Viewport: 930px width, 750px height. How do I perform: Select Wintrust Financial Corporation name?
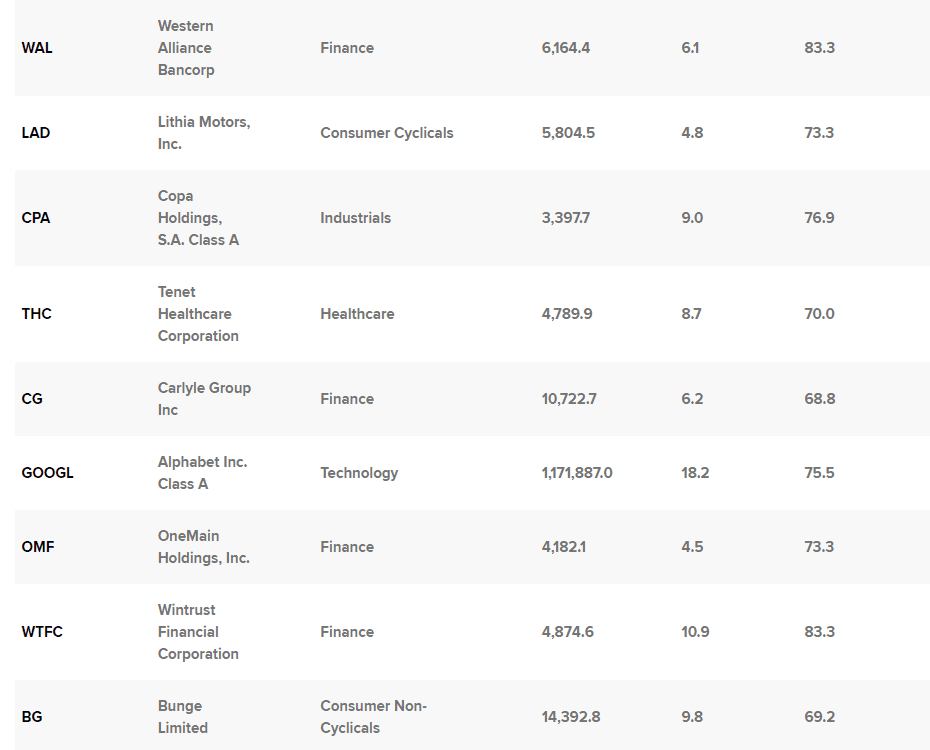pyautogui.click(x=198, y=632)
